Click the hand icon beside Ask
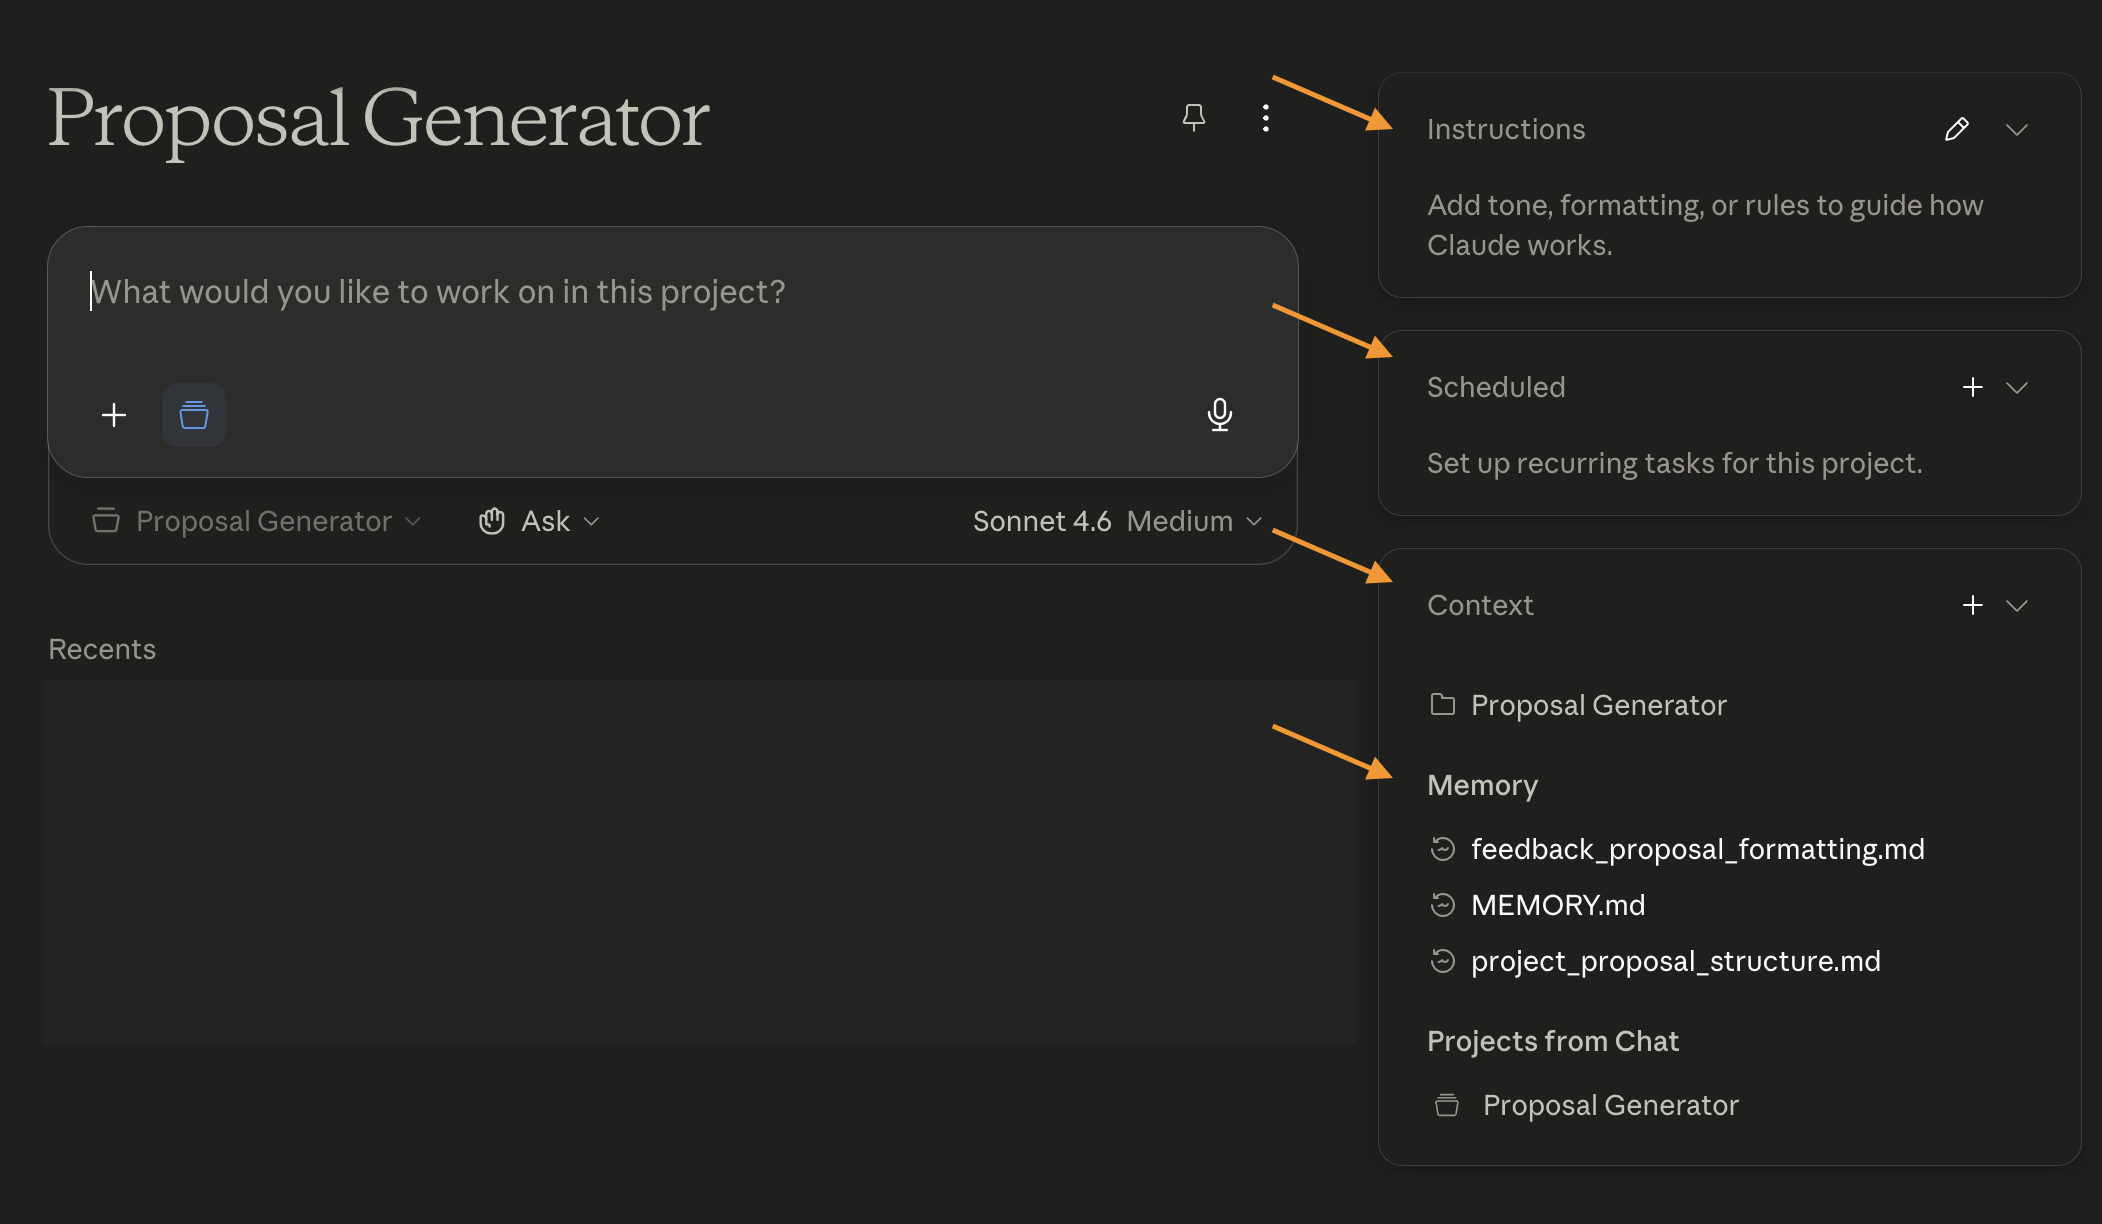This screenshot has height=1224, width=2102. coord(492,521)
